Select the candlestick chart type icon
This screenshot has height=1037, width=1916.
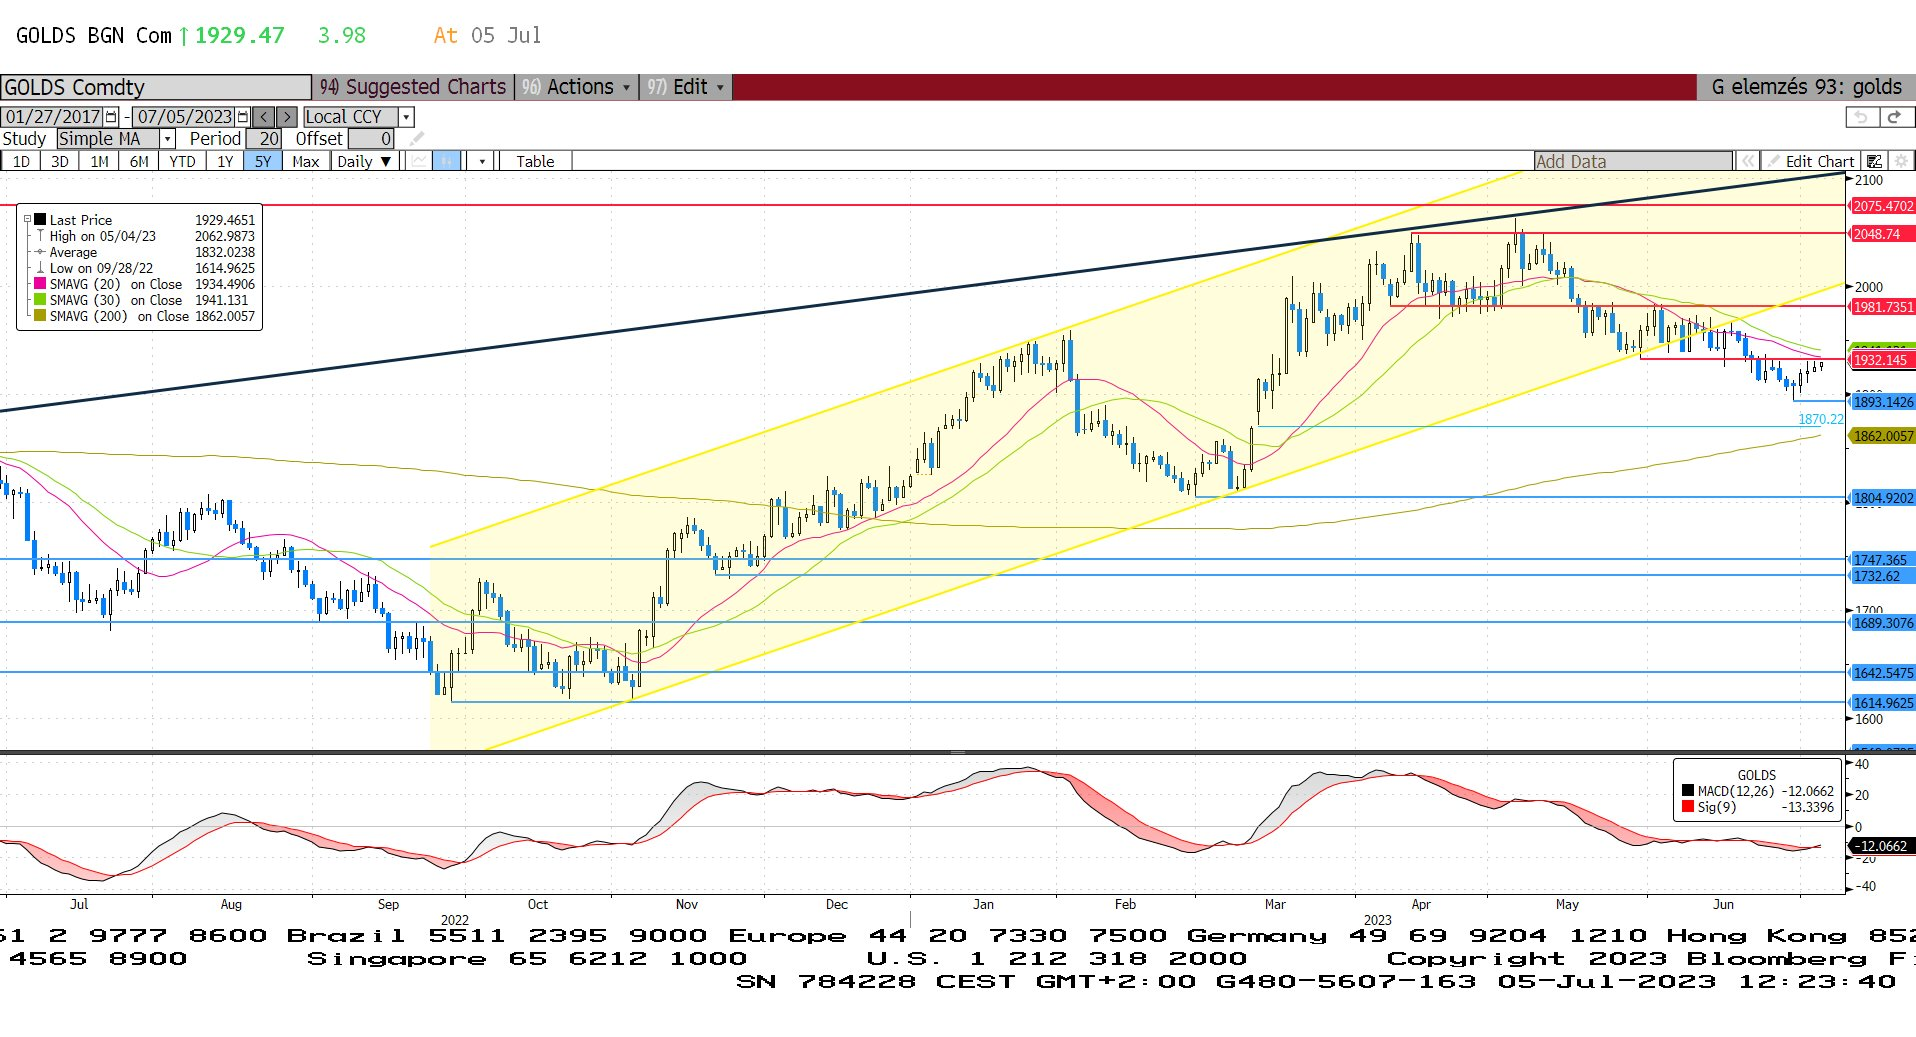click(x=447, y=161)
